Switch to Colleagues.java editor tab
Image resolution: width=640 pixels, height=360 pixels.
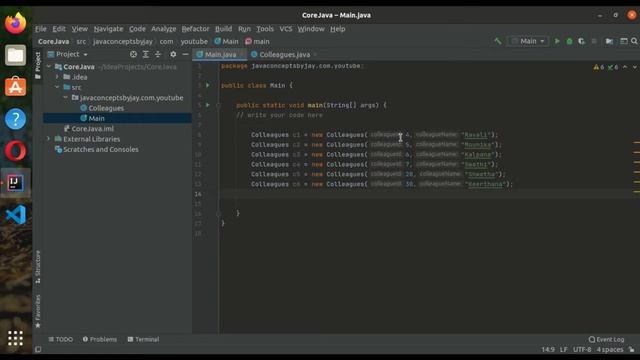coord(283,54)
